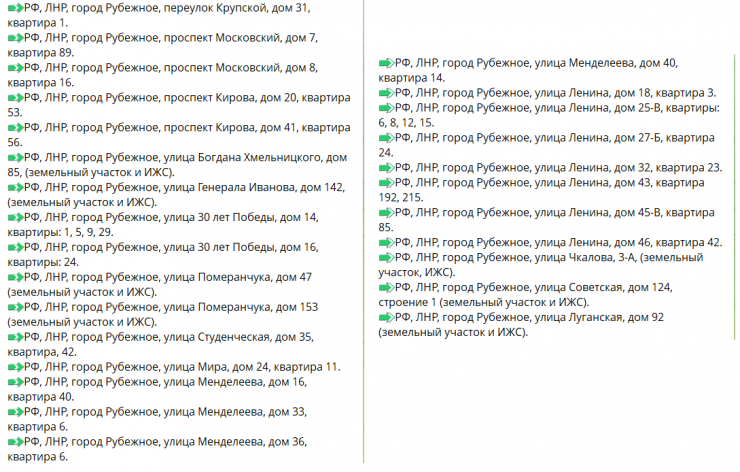
Task: Click the green arrow before улица Ленина, дом 18
Action: tap(387, 93)
